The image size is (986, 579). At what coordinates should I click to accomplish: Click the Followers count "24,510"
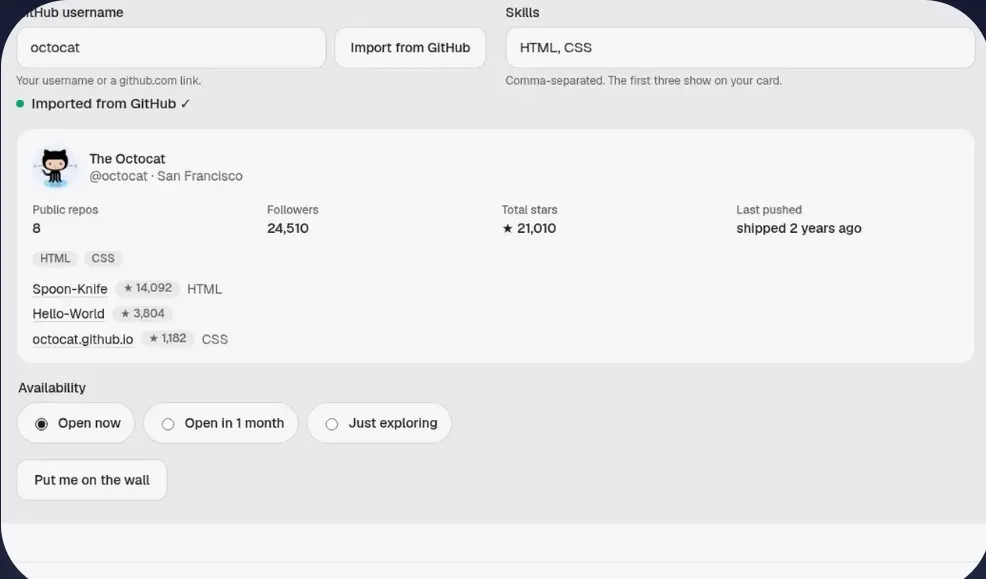pyautogui.click(x=288, y=228)
